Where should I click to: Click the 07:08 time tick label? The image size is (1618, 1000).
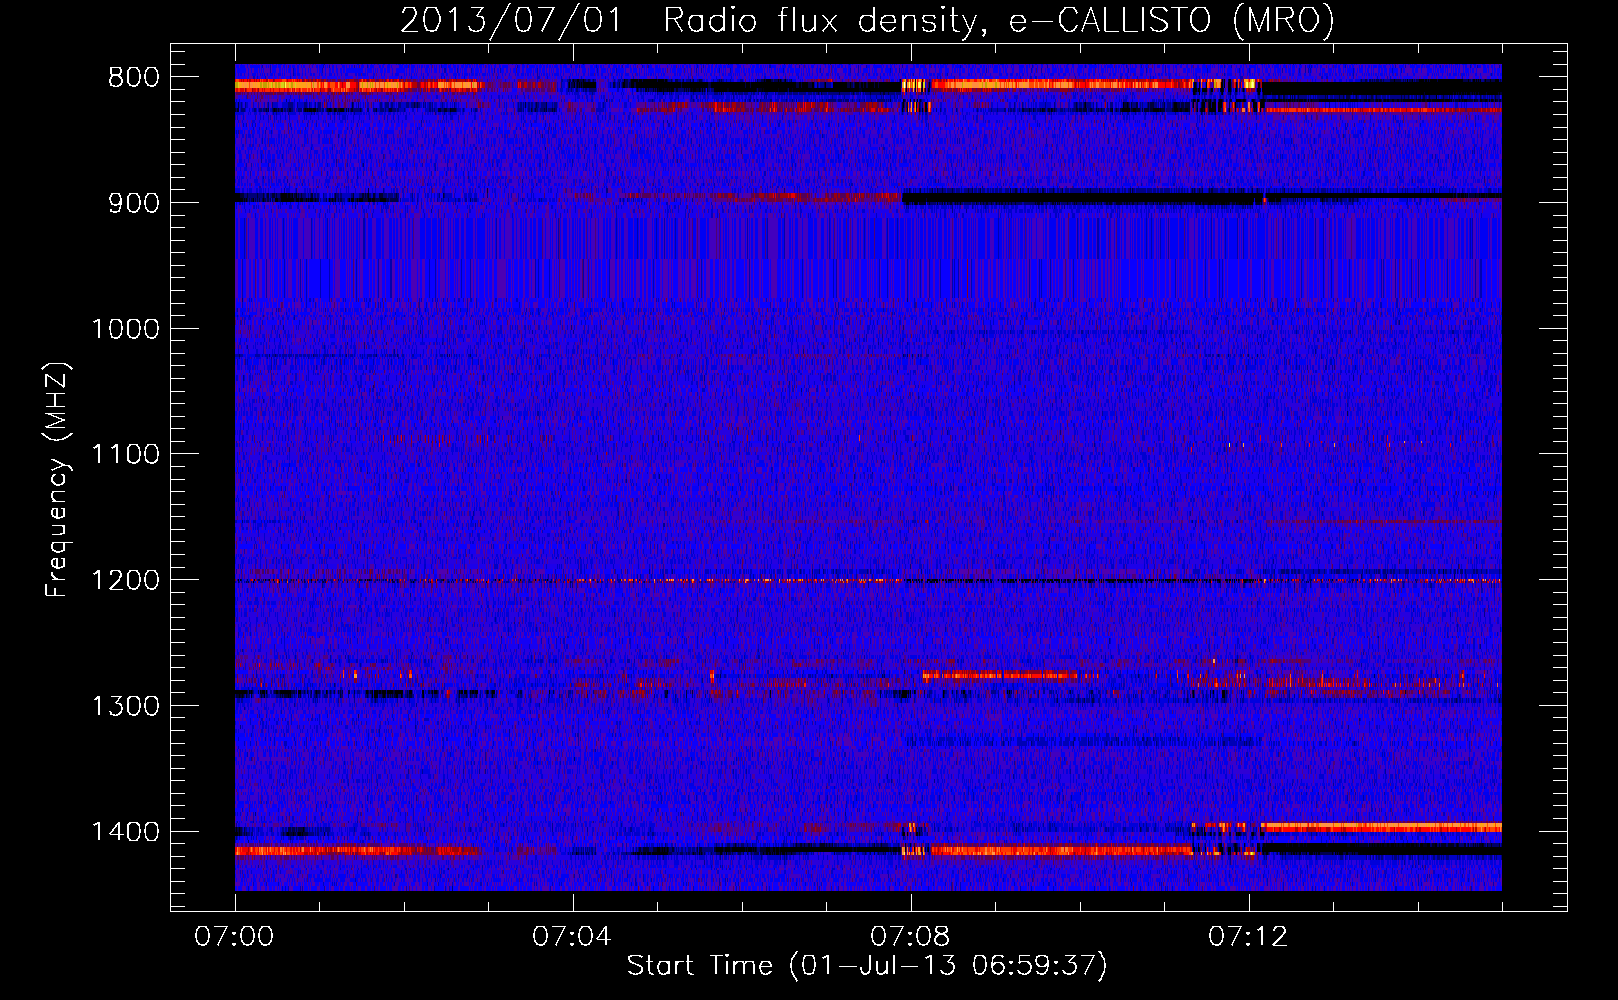point(910,937)
